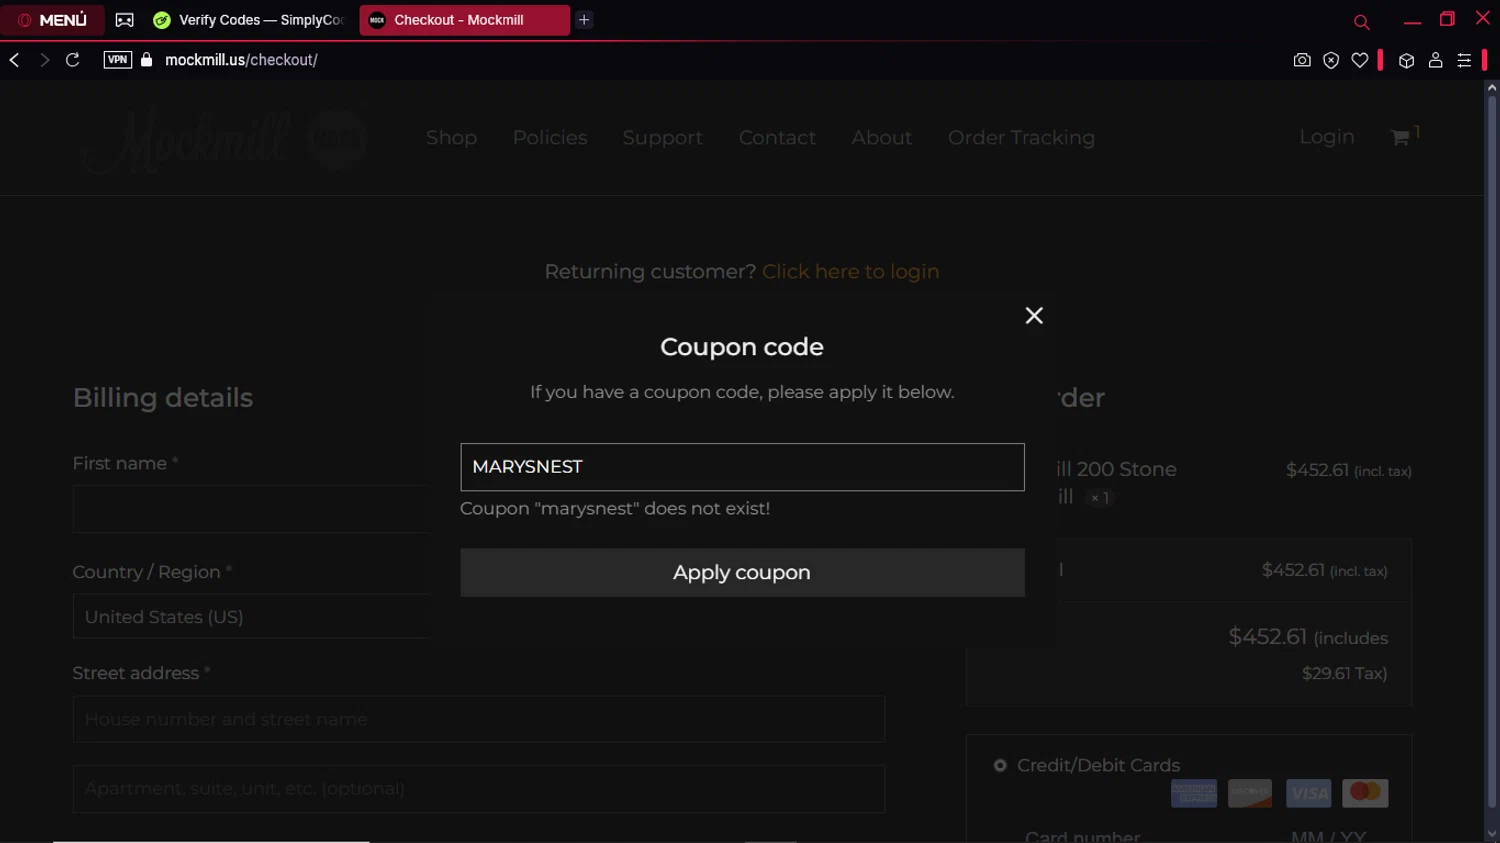Image resolution: width=1500 pixels, height=843 pixels.
Task: Click the apartment, suite, unit field
Action: (x=478, y=789)
